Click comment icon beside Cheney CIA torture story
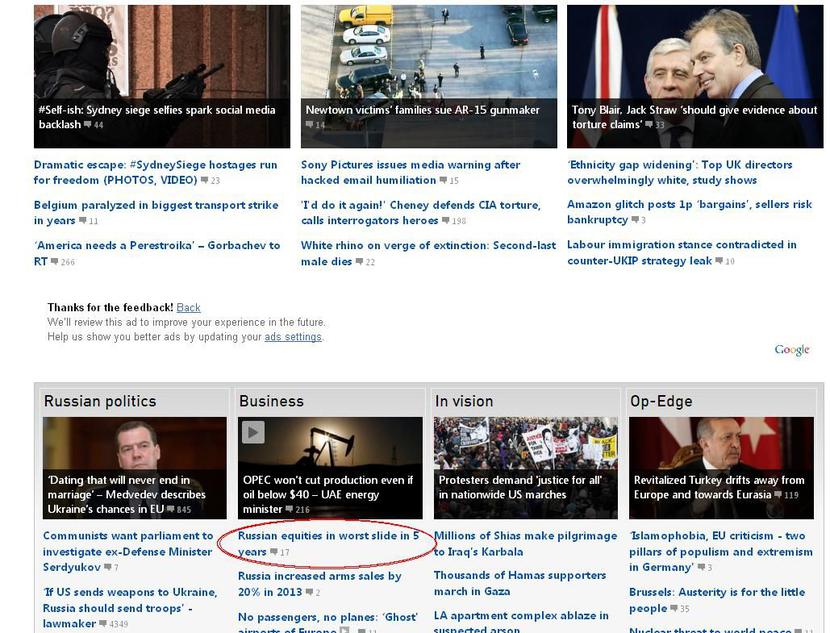830x633 pixels. point(446,221)
